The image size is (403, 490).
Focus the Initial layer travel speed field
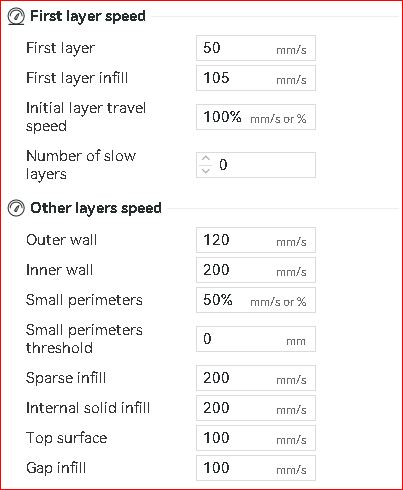pyautogui.click(x=256, y=117)
